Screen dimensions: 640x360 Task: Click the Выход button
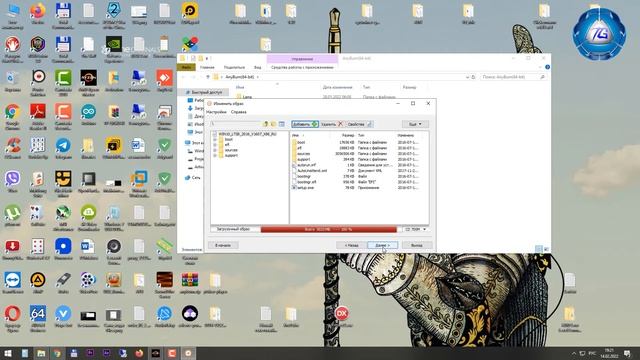[417, 245]
